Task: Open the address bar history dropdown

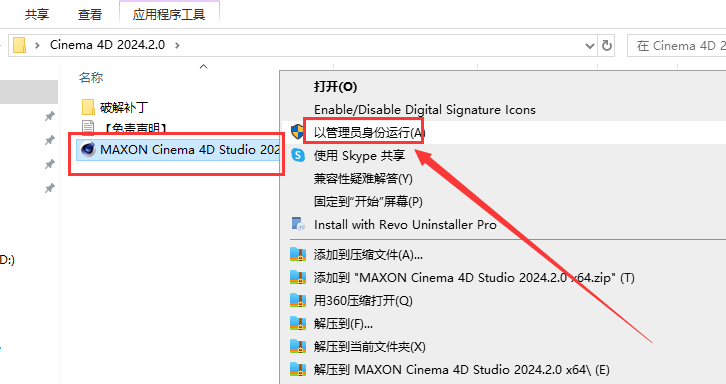Action: 589,46
